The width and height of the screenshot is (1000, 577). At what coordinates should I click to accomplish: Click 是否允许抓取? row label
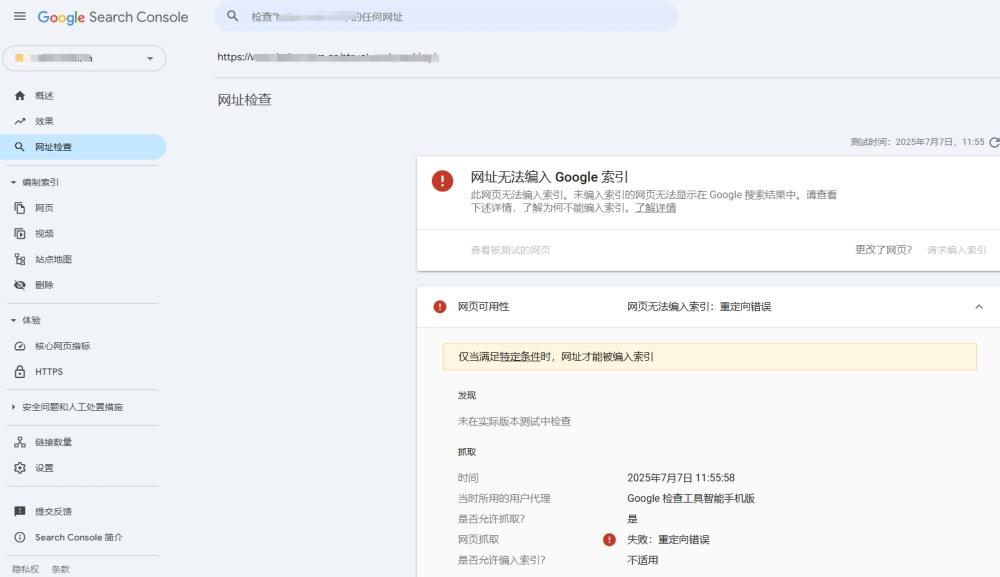pos(491,519)
